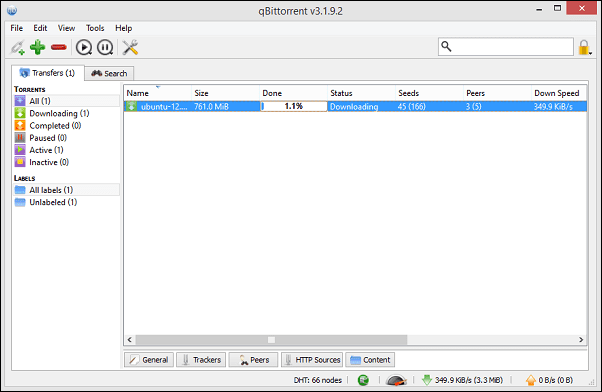Screen dimensions: 602x392
Task: Click the upload speed 0 B/s (0 B) status
Action: [x=550, y=380]
